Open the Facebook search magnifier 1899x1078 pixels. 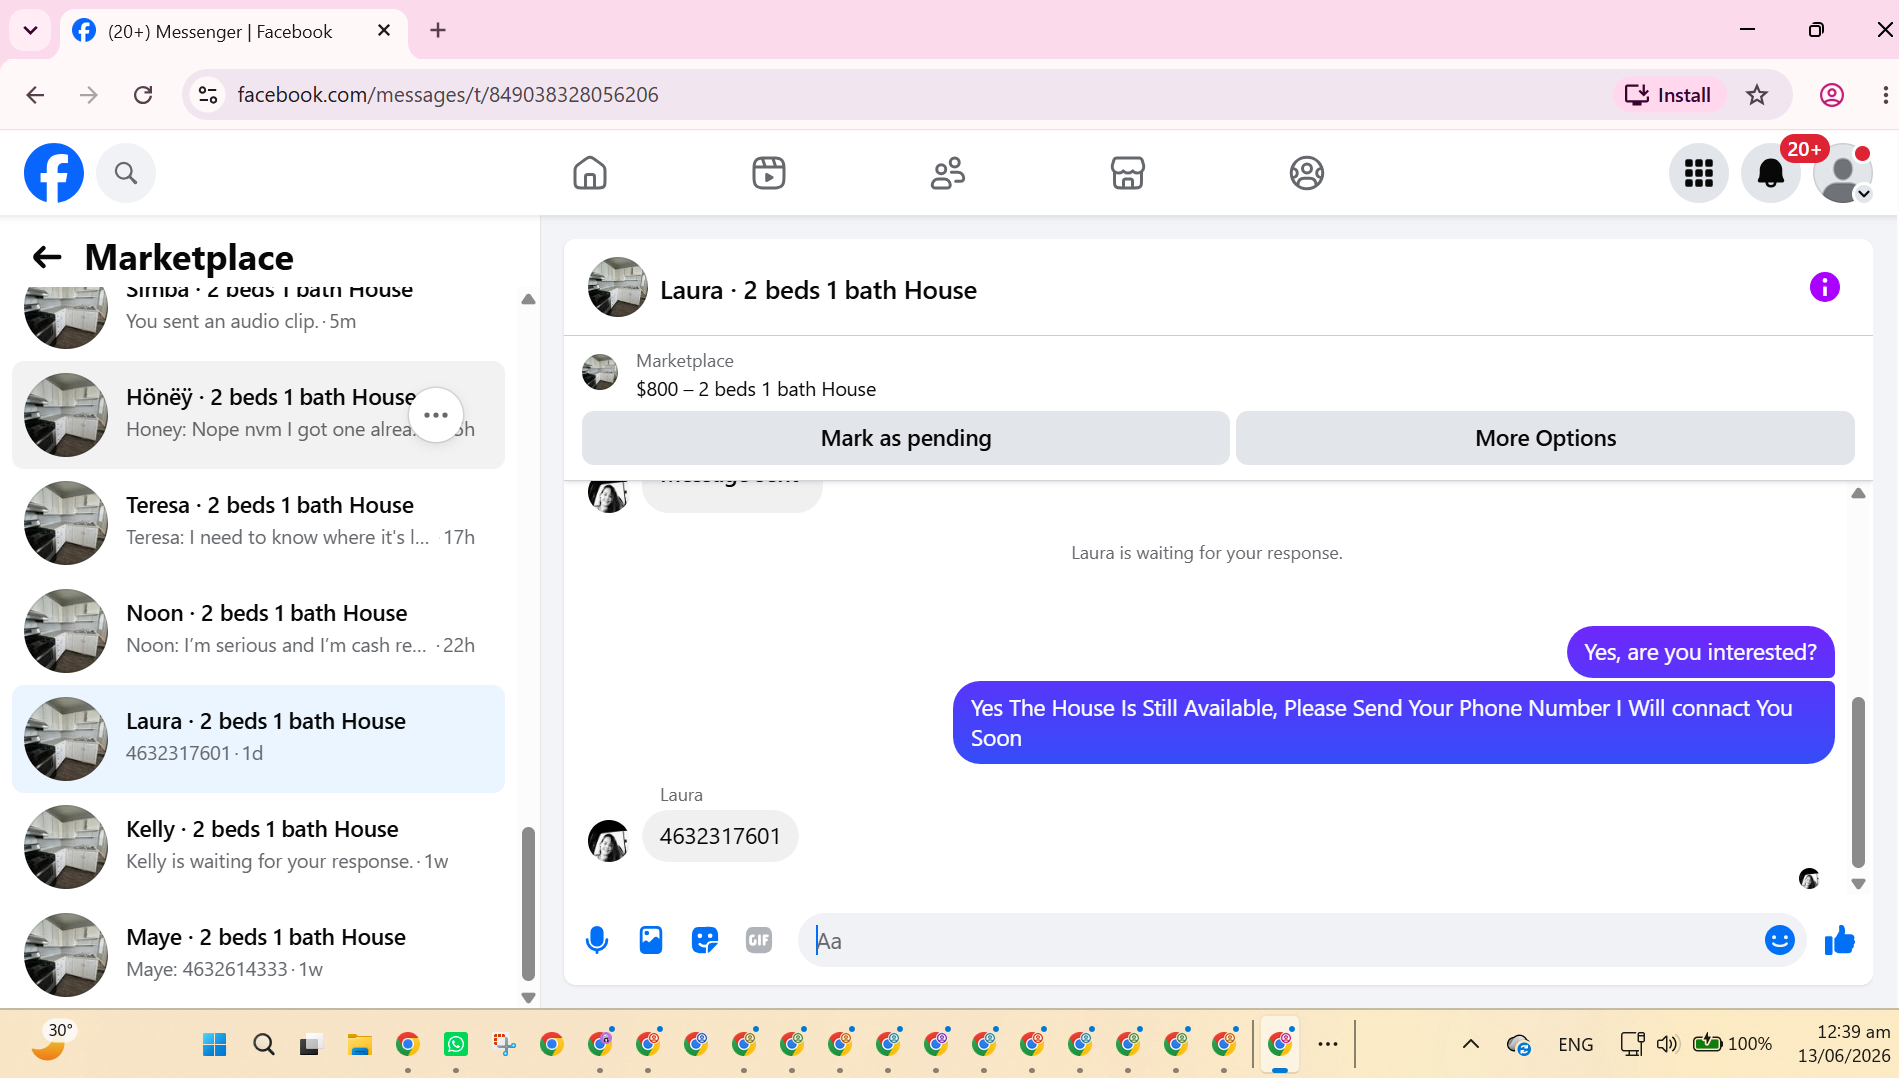click(x=126, y=173)
